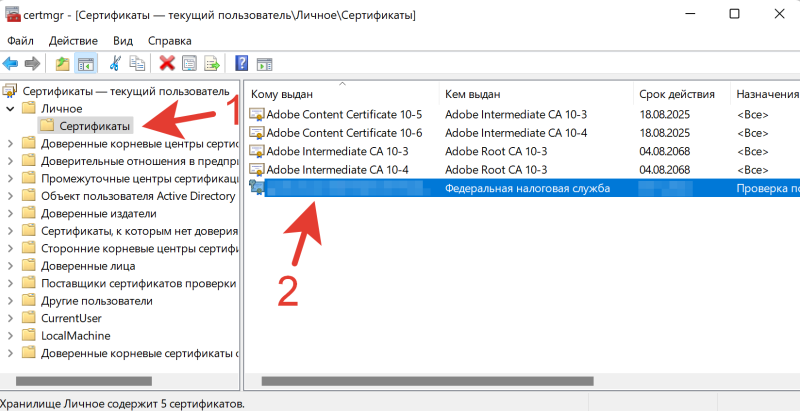Screen dimensions: 800x411
Task: Delete certificate with red X icon
Action: click(x=167, y=64)
